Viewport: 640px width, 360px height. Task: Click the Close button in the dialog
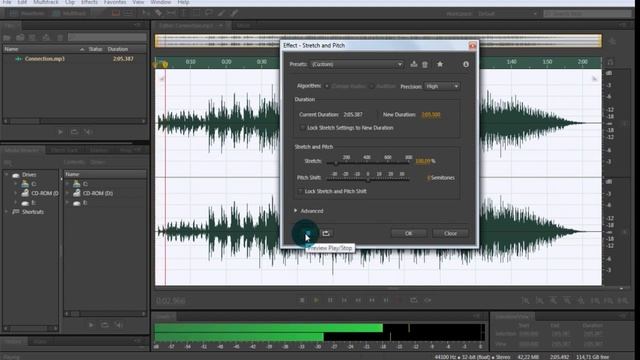pyautogui.click(x=450, y=233)
